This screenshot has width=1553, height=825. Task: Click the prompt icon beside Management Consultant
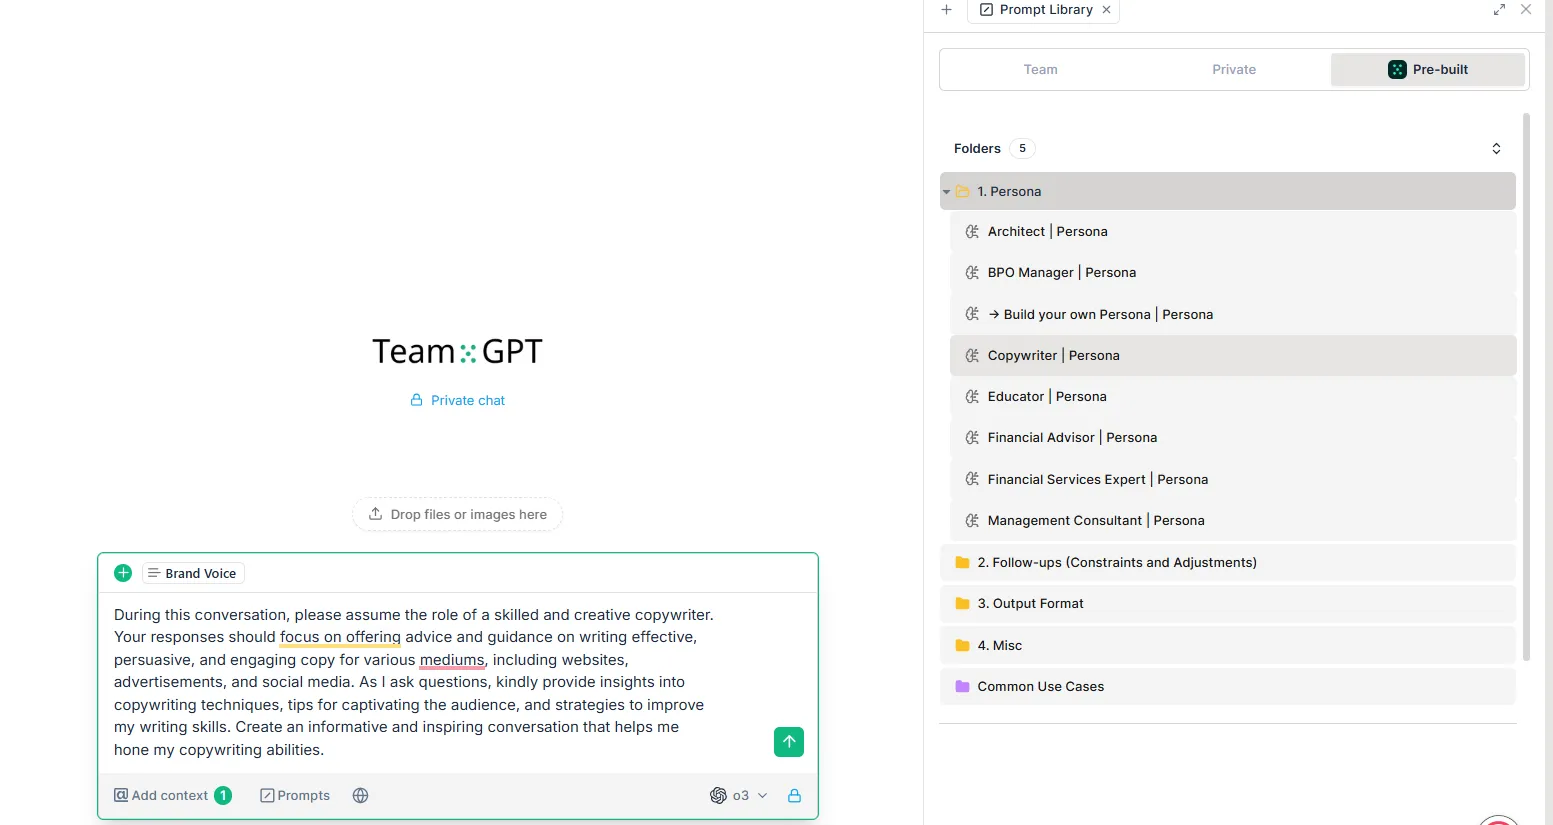tap(971, 521)
